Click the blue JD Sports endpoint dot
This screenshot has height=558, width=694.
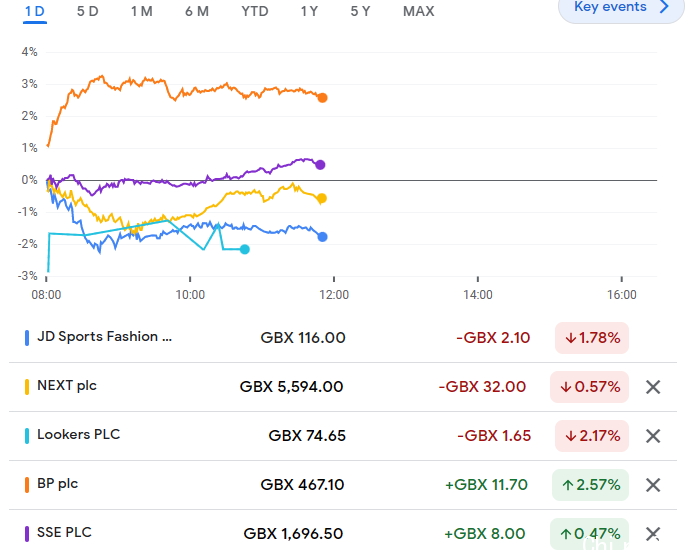coord(323,237)
